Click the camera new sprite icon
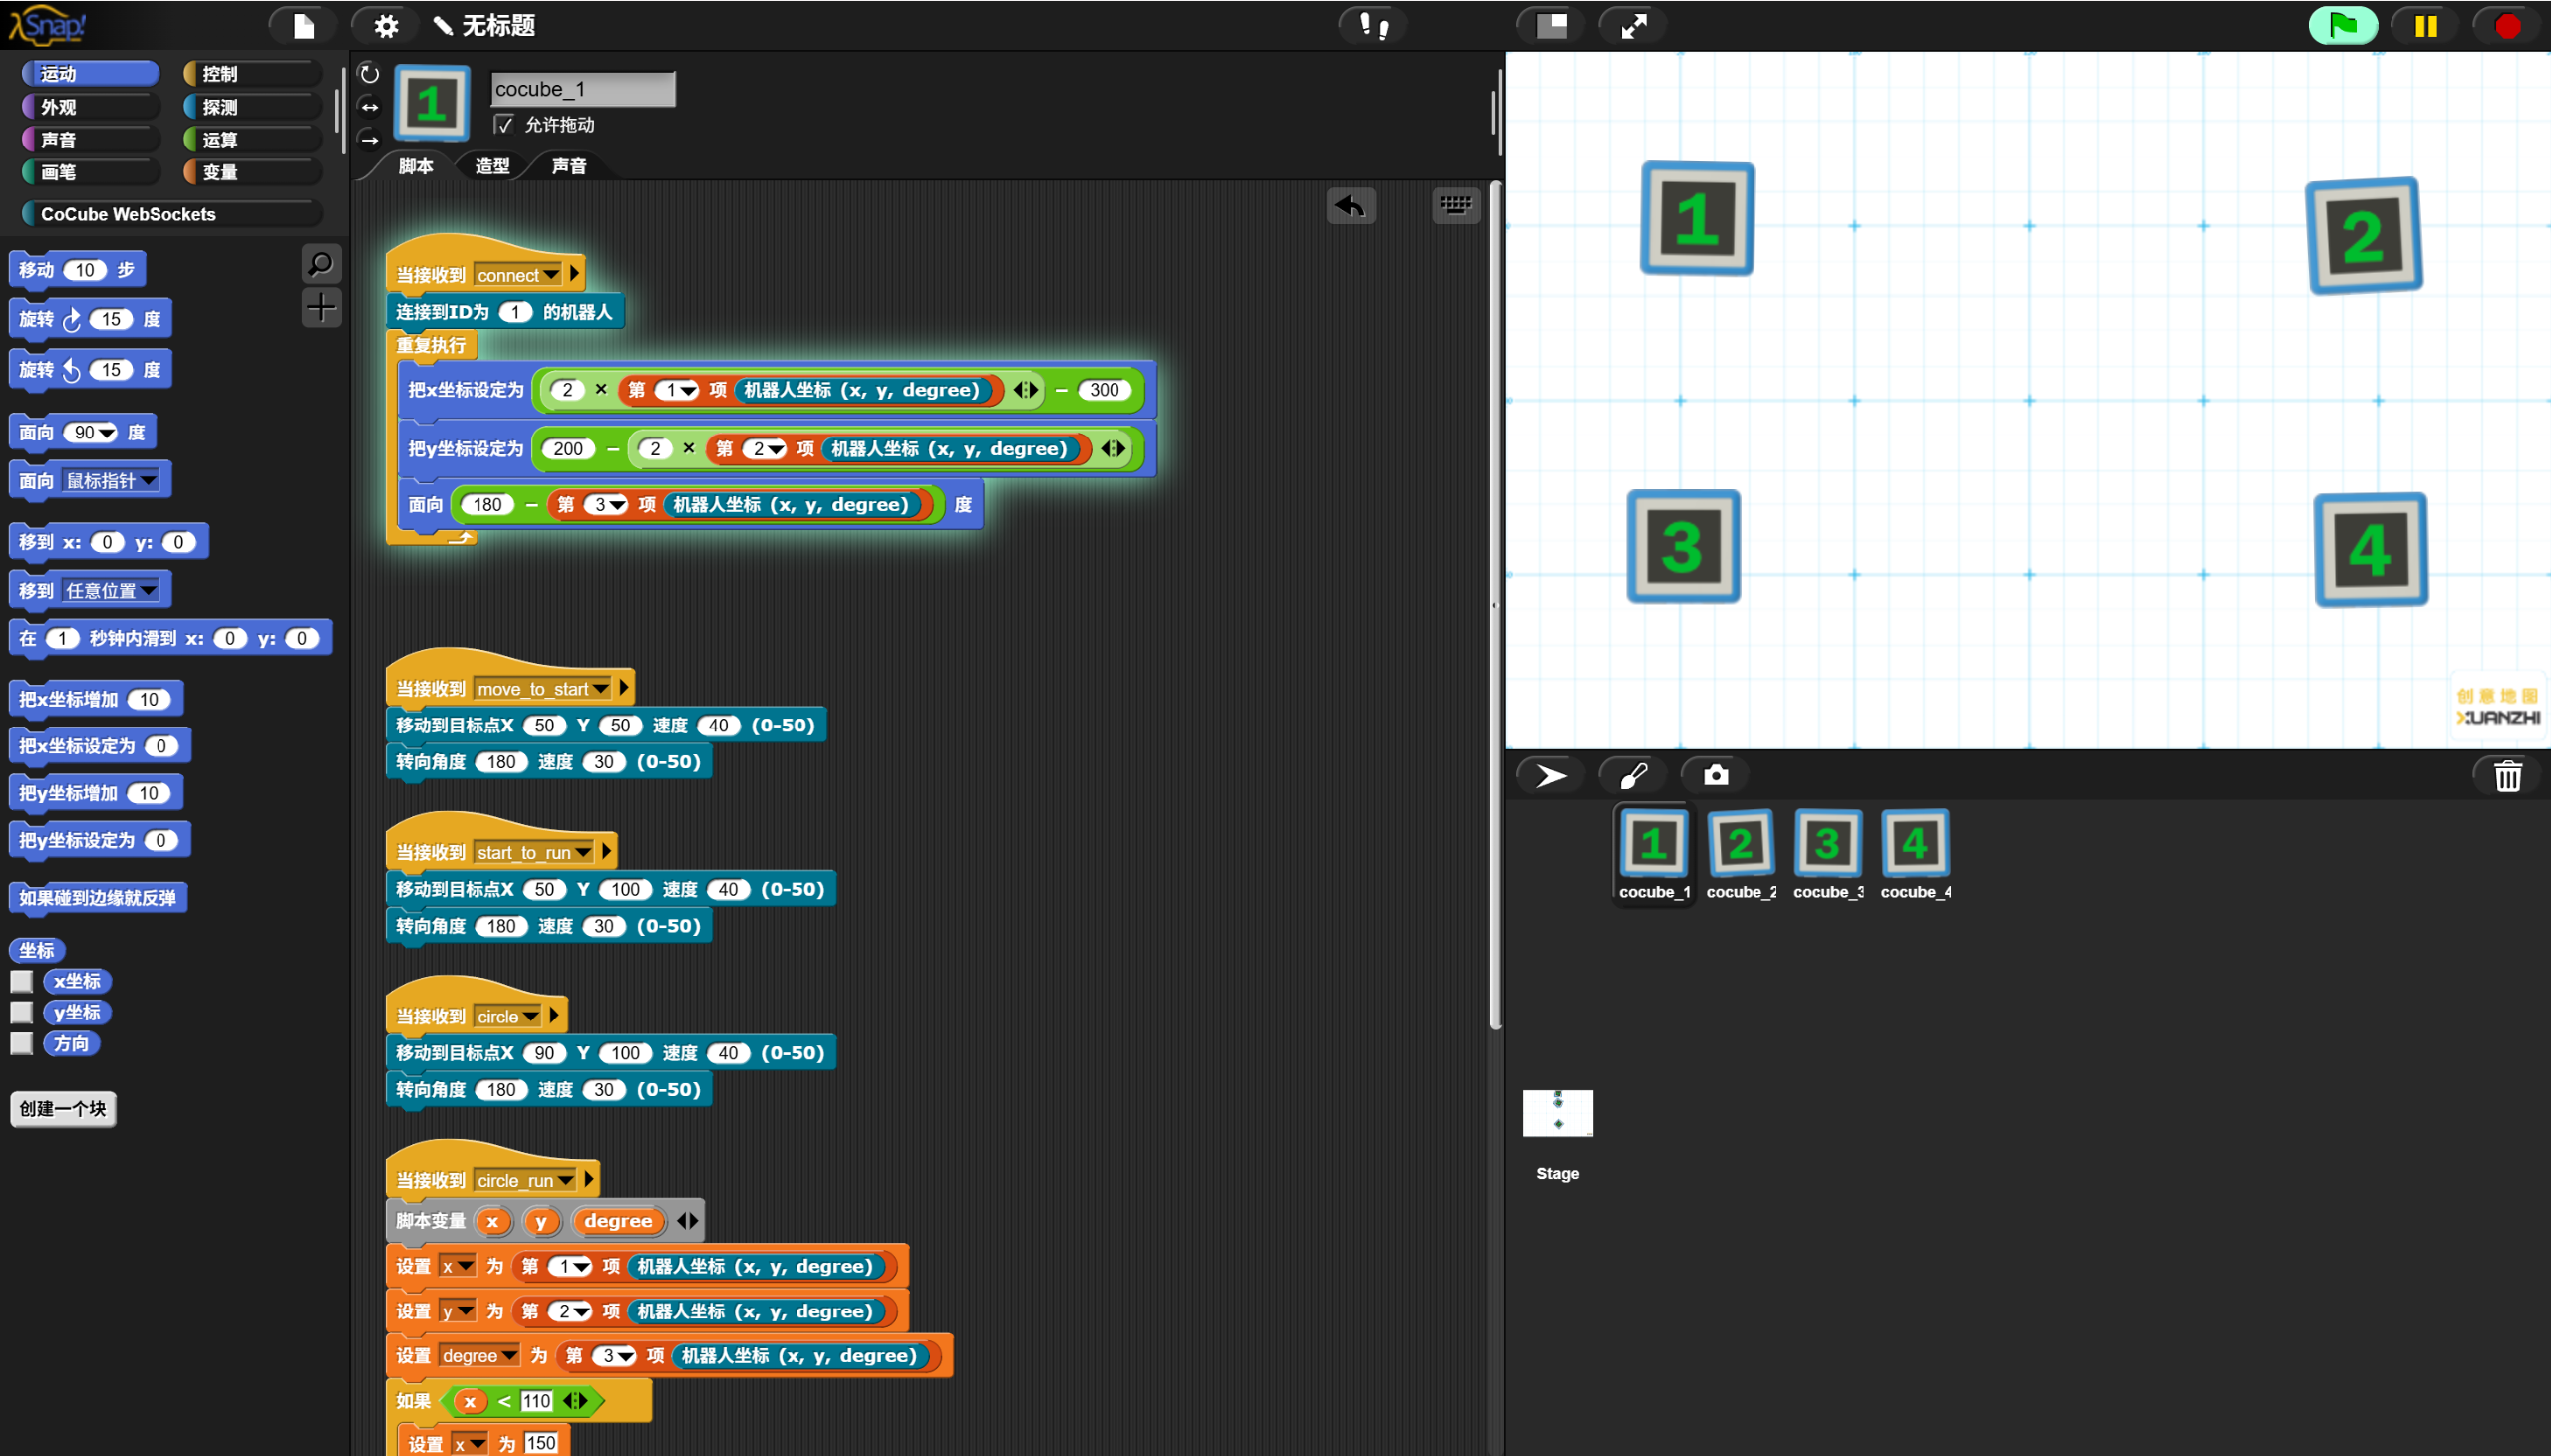 1715,775
